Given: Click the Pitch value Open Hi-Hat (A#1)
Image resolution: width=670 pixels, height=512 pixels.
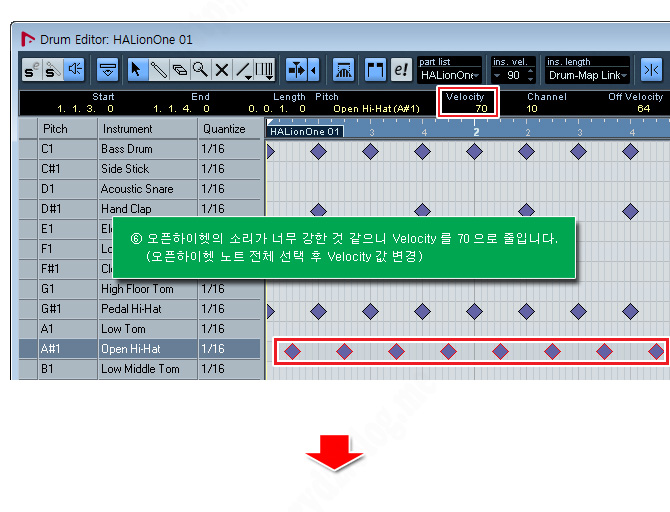Looking at the screenshot, I should click(376, 109).
